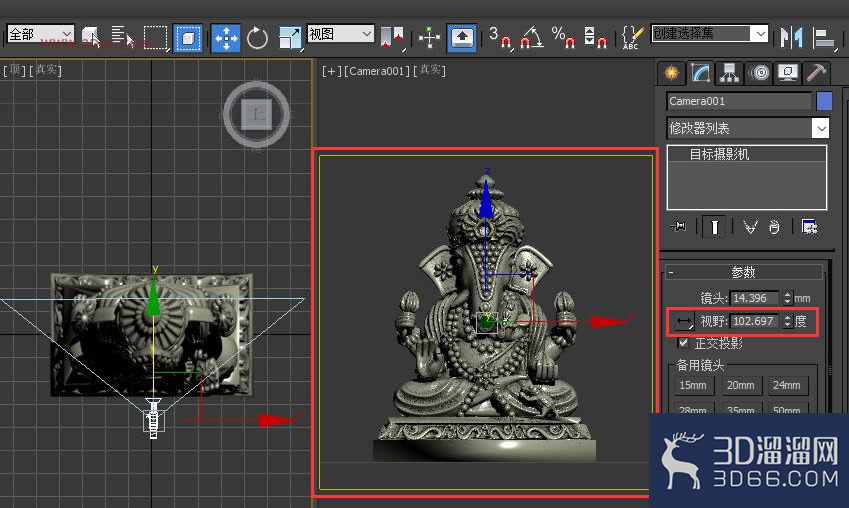Click the ViewCube 上 face in top viewport

pos(256,114)
